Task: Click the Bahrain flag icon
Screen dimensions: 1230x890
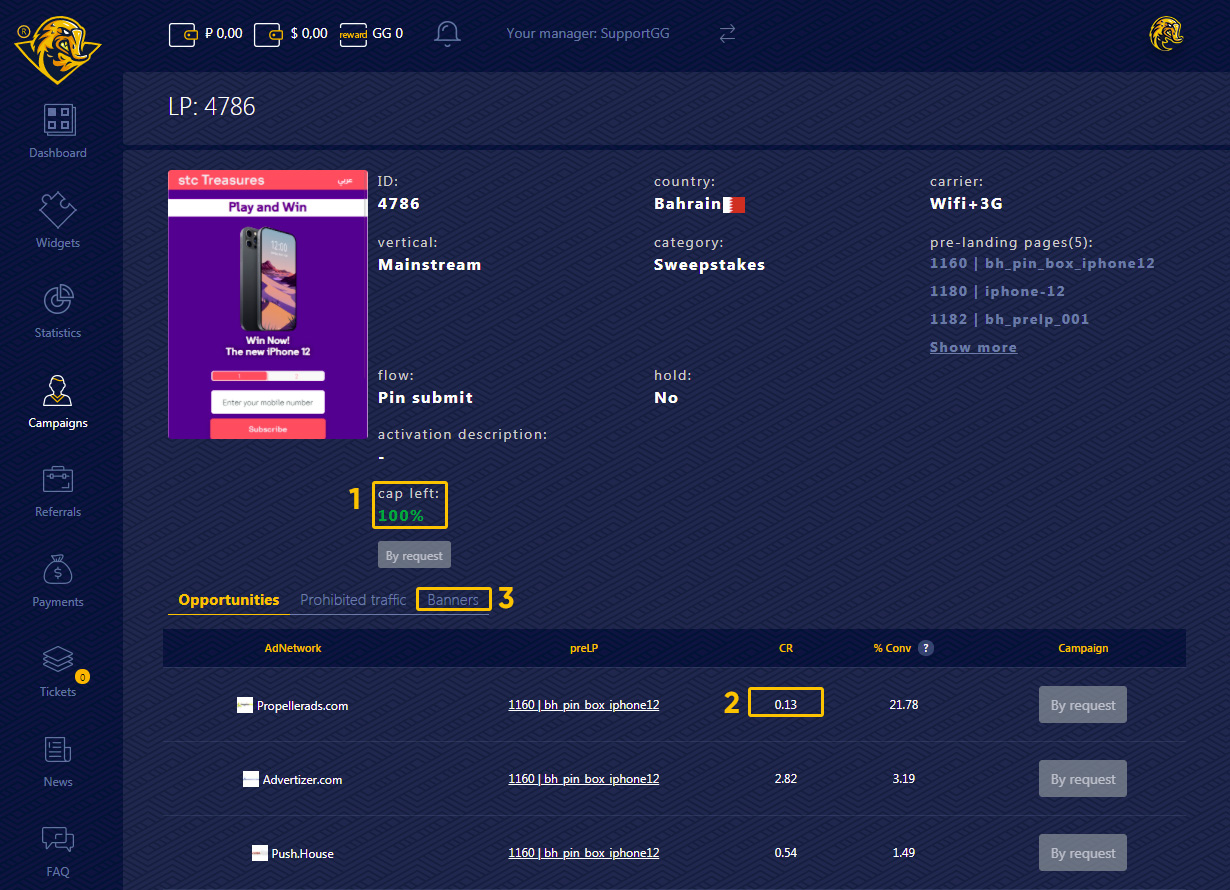Action: click(x=735, y=204)
